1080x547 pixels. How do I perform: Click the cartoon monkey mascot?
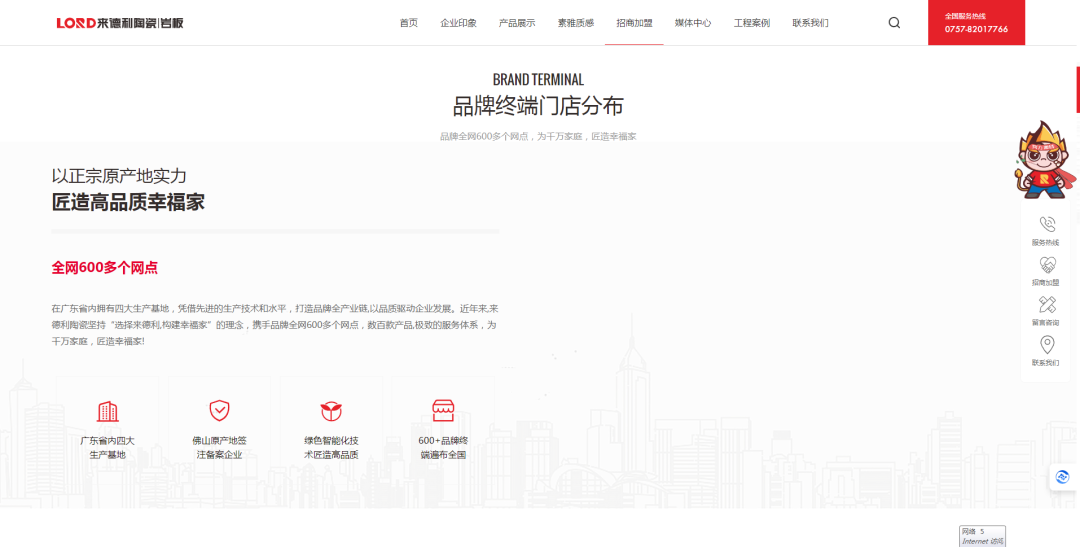click(1043, 160)
